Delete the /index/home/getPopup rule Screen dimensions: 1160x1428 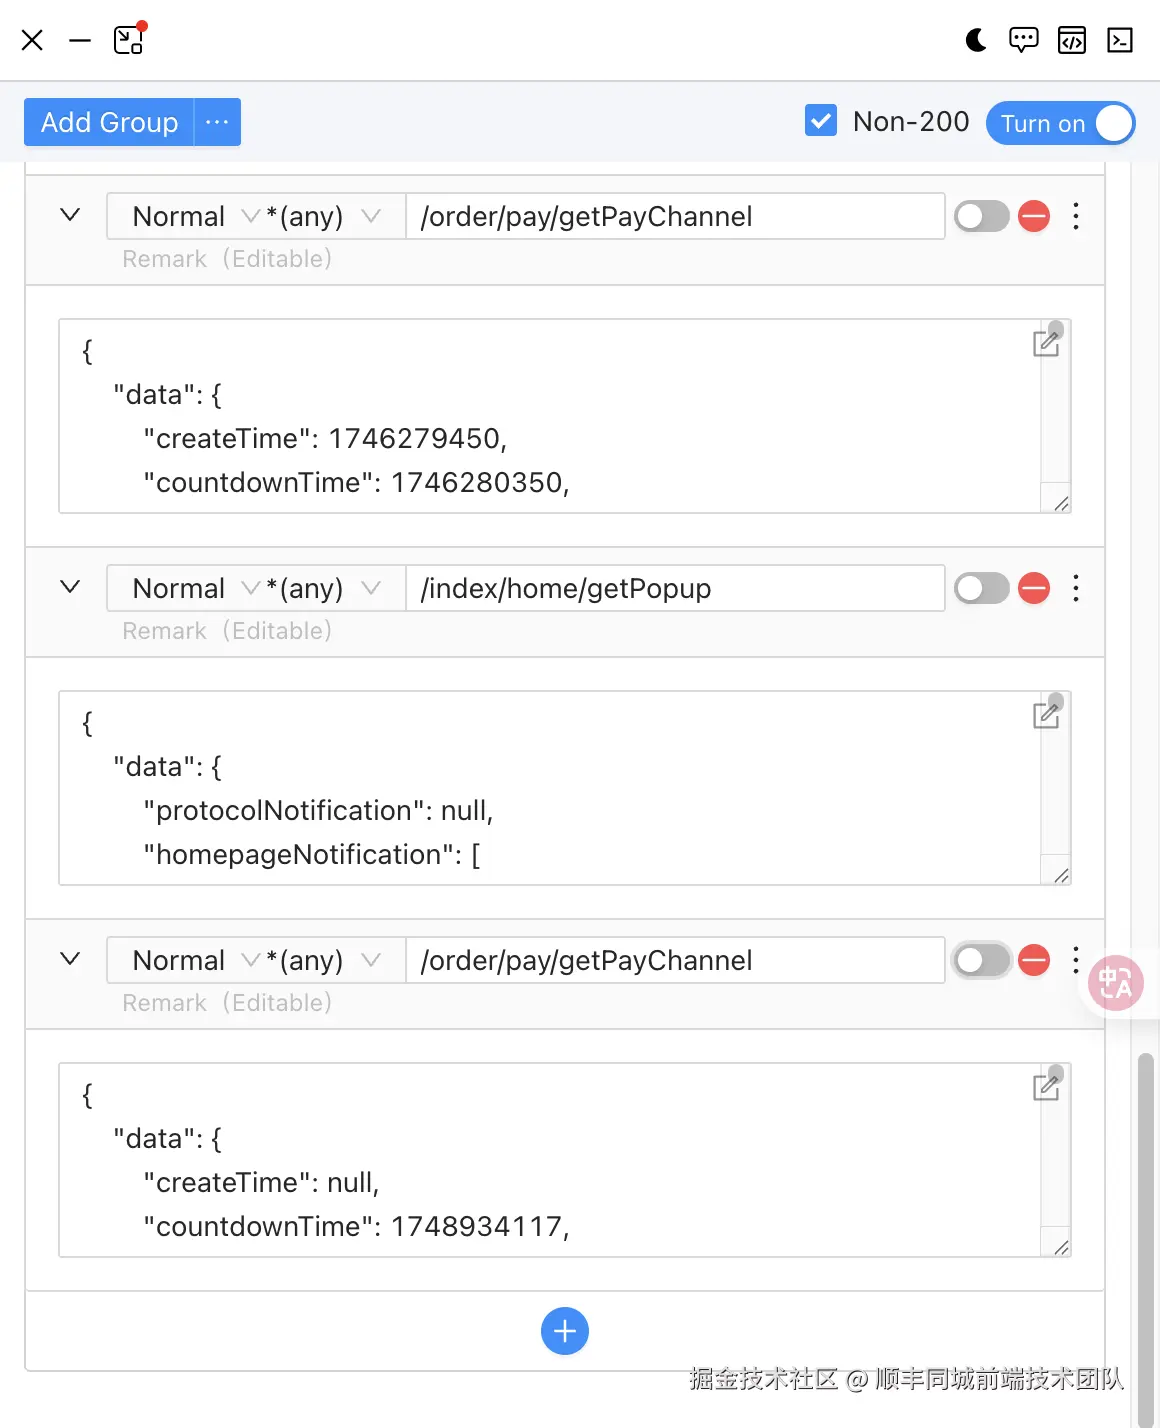coord(1033,588)
